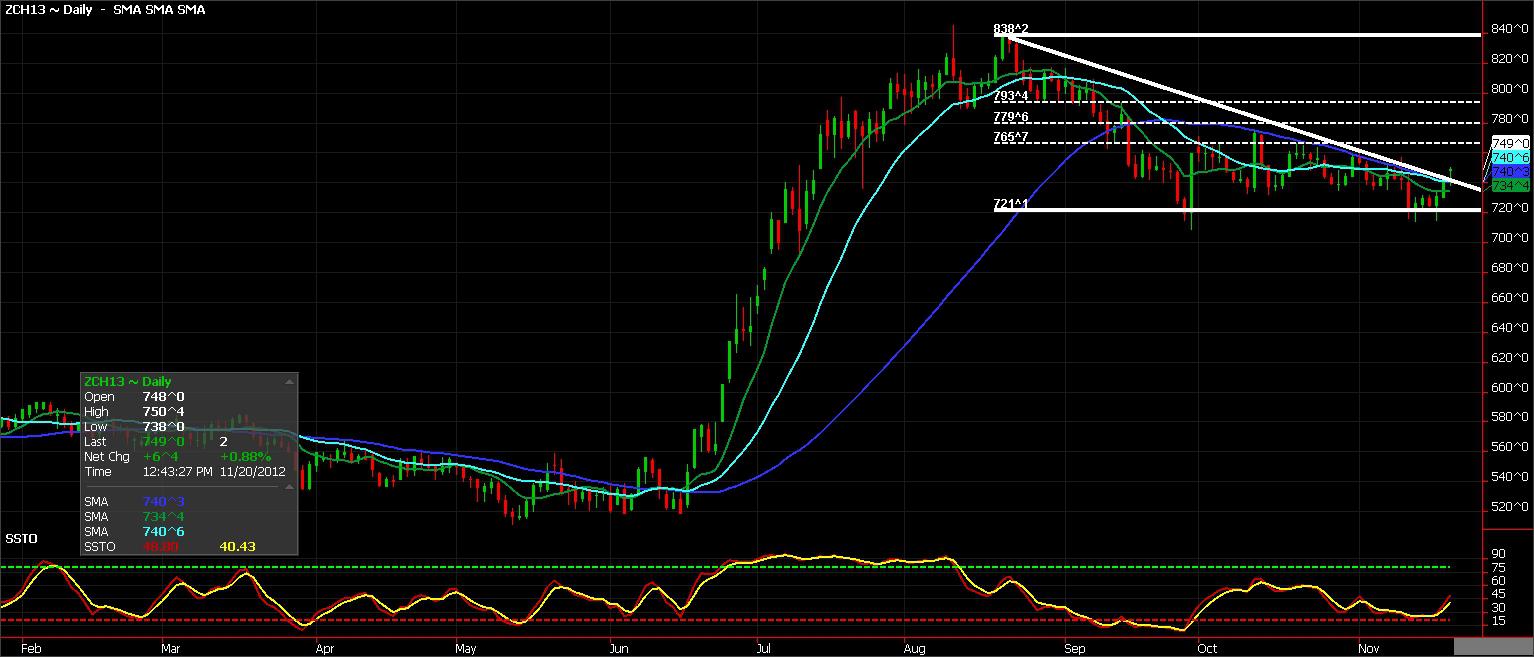This screenshot has height=657, width=1534.
Task: Click the green 734^4 SMA price tag
Action: 1510,186
